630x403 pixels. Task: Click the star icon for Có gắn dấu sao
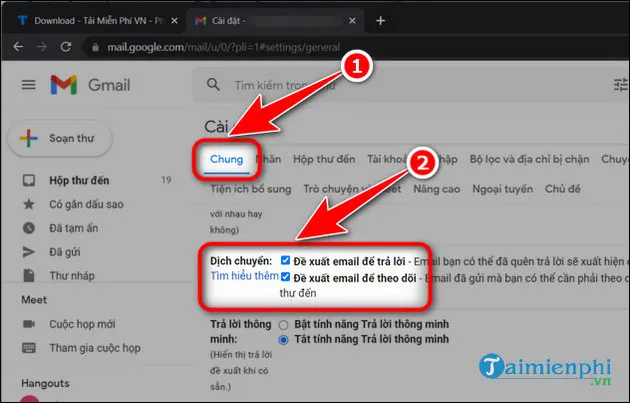[x=29, y=204]
